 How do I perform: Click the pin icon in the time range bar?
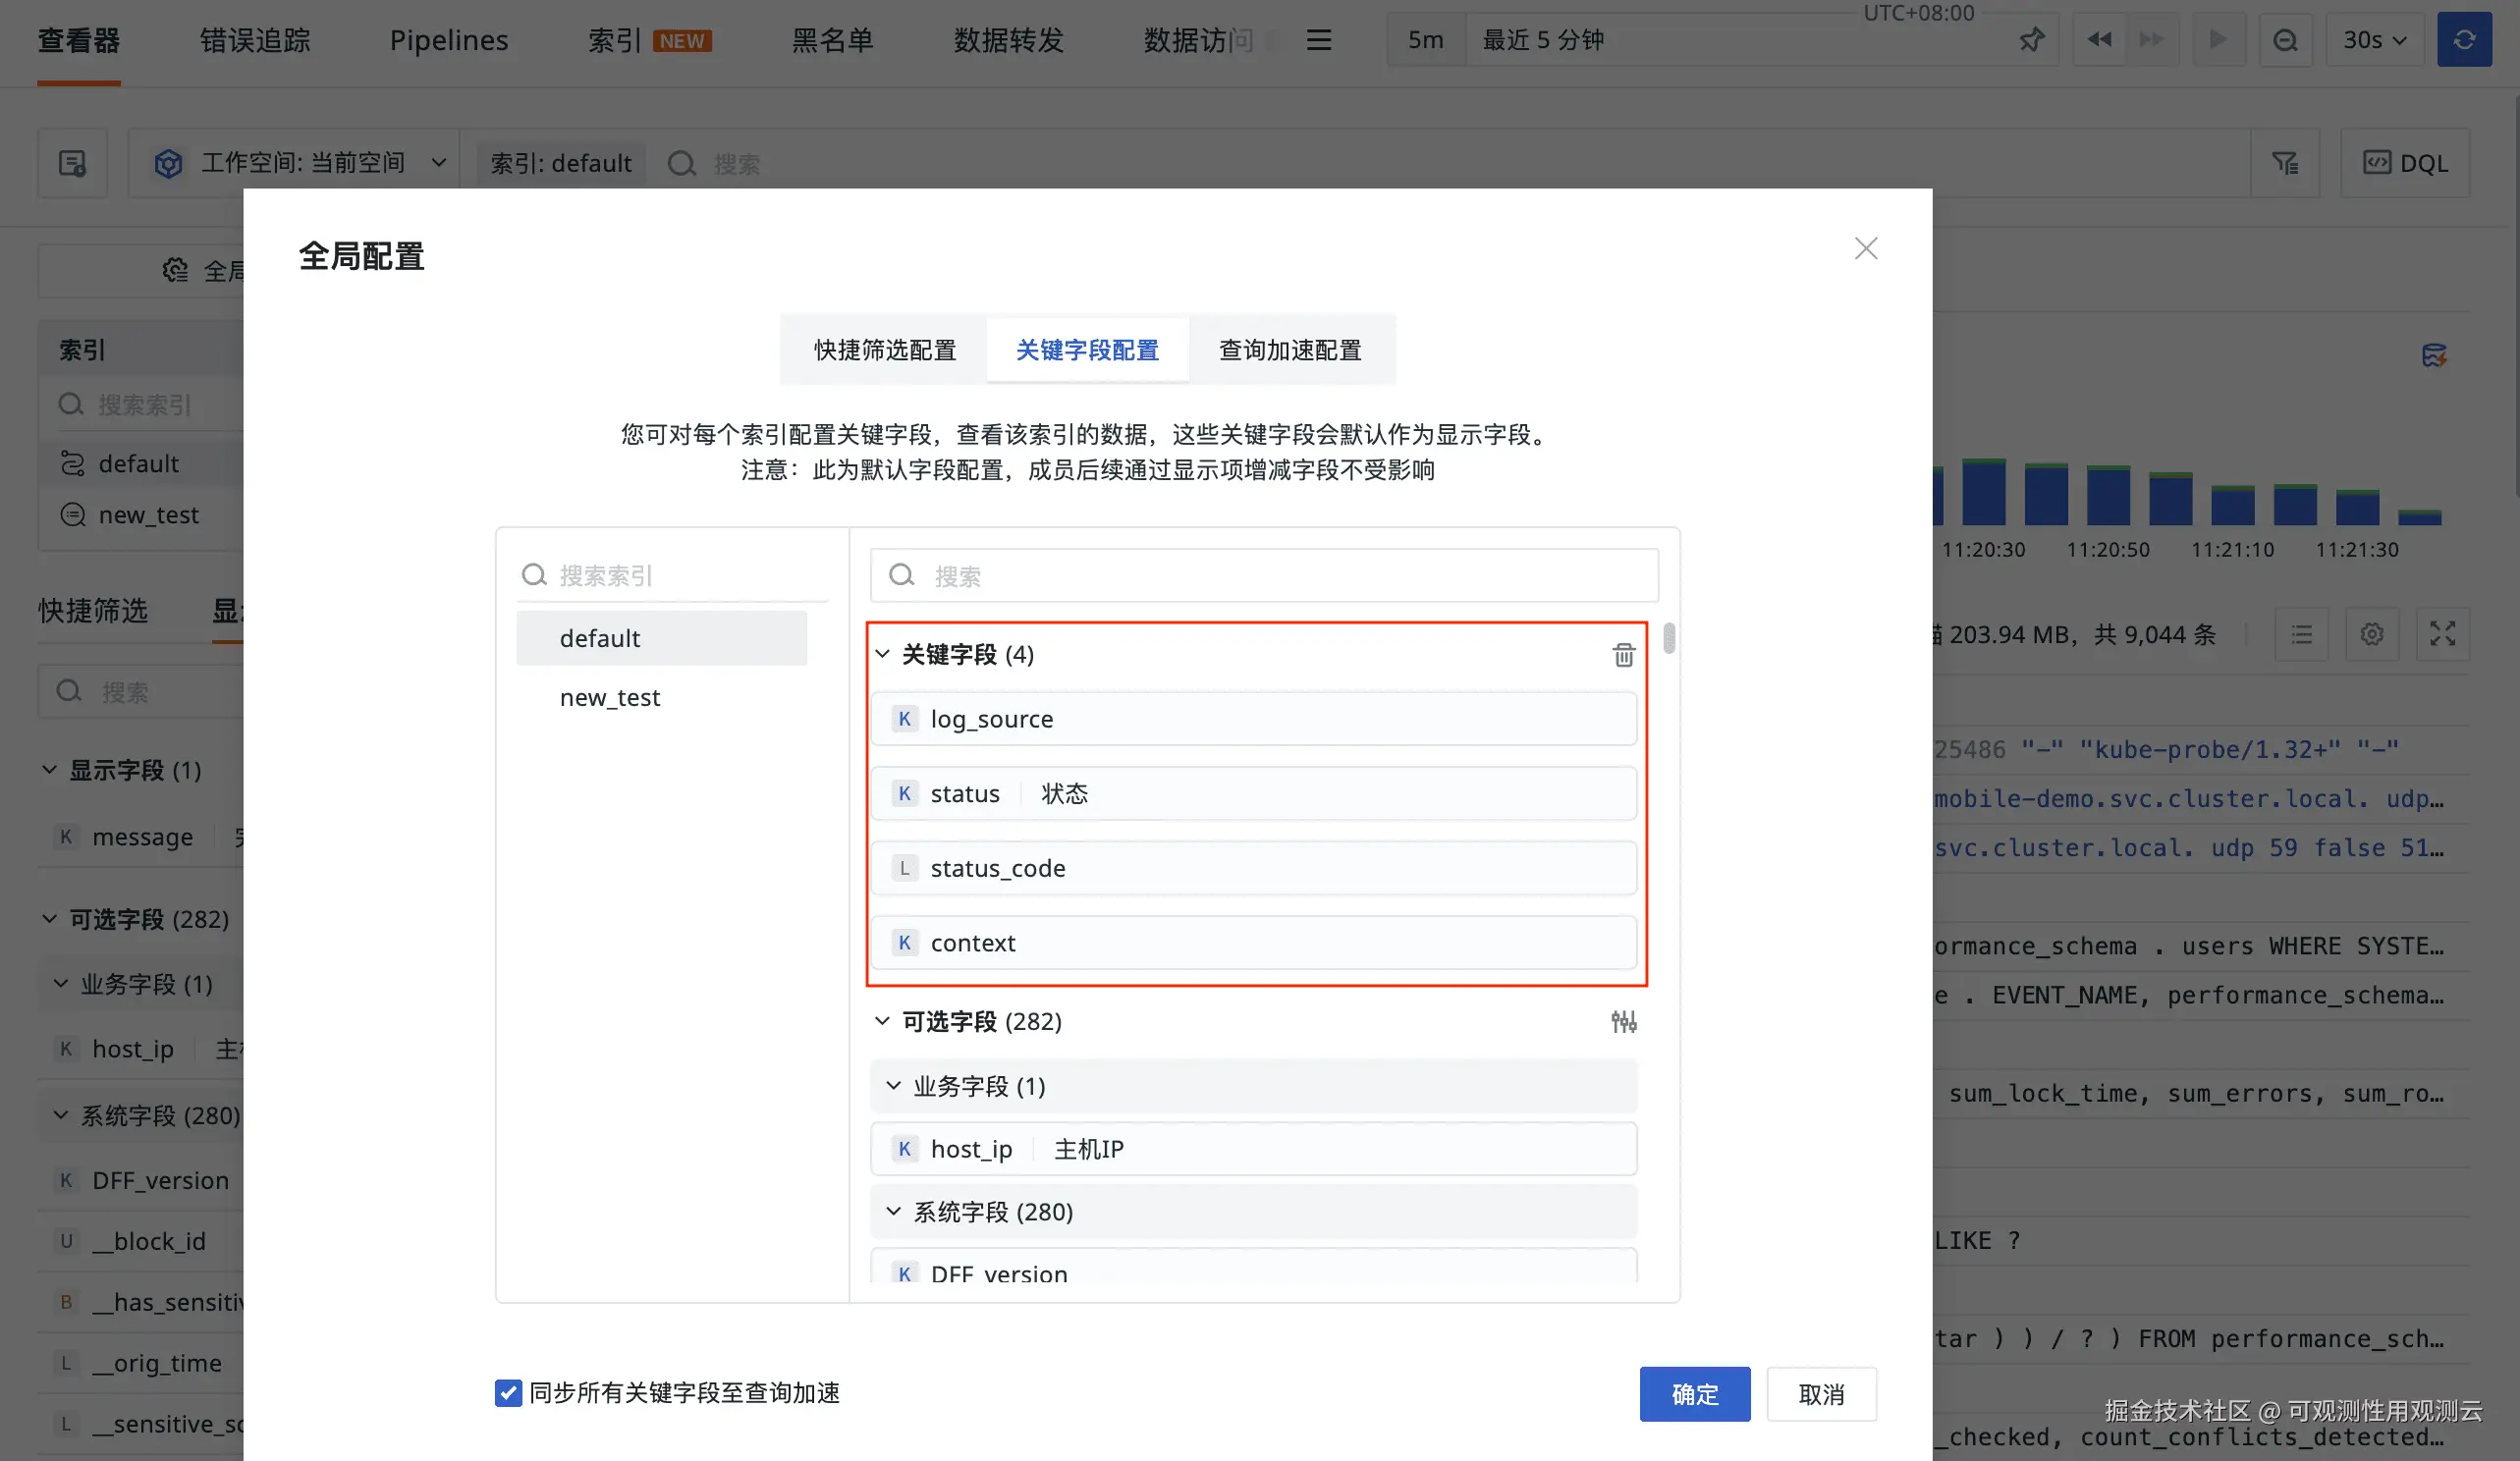pyautogui.click(x=2031, y=40)
